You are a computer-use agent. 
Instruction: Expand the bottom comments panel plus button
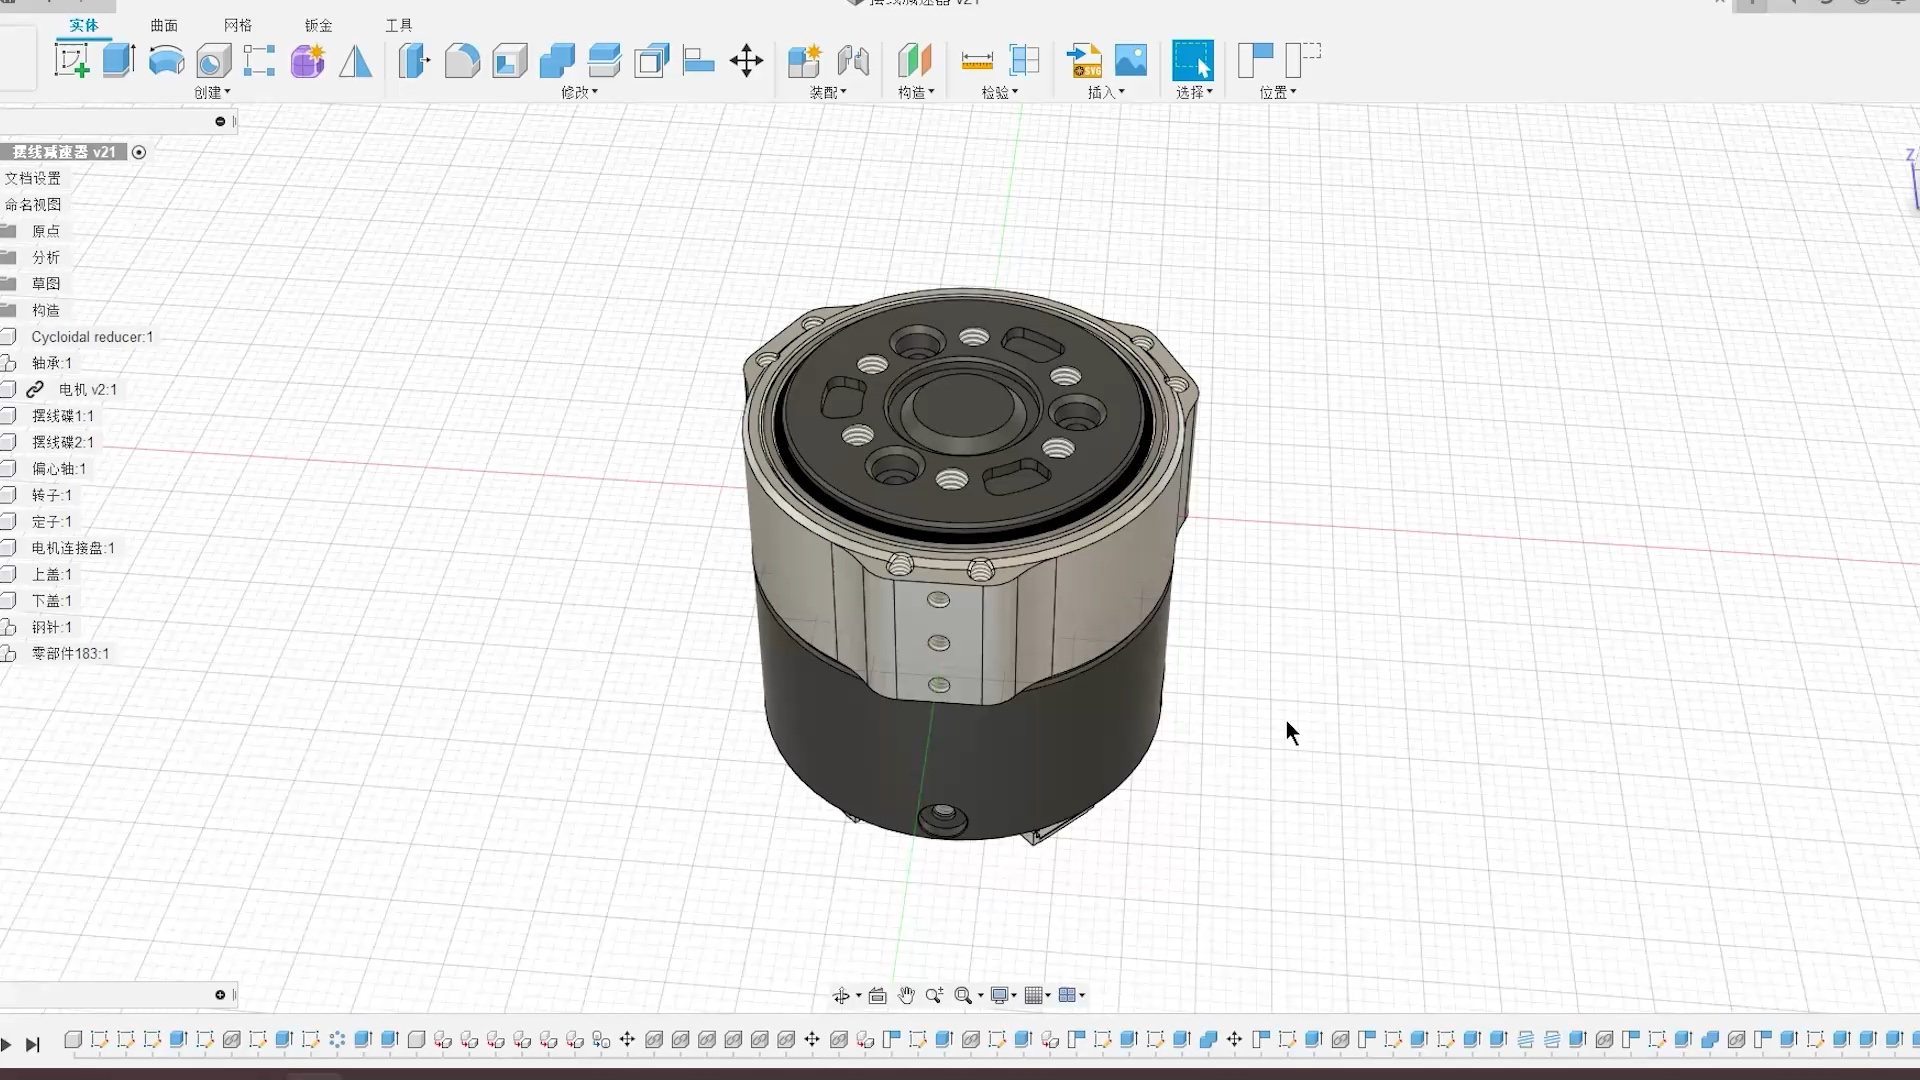point(220,995)
